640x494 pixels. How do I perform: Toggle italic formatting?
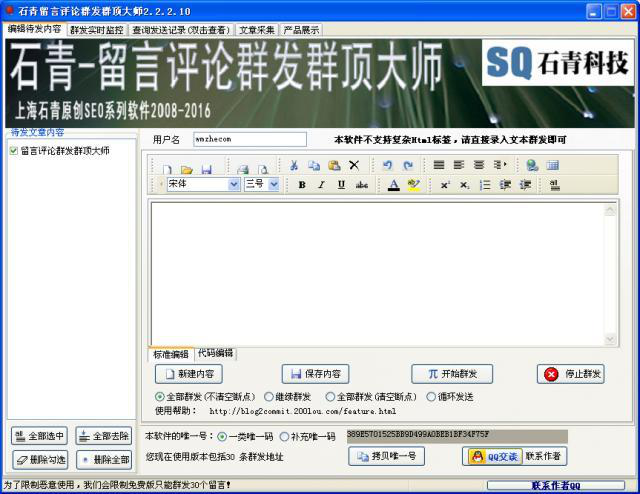pyautogui.click(x=322, y=185)
